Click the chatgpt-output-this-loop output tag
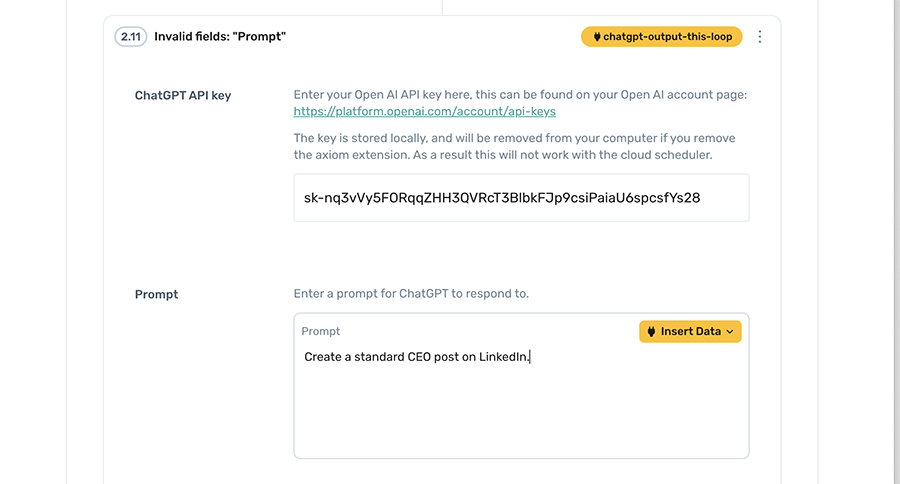Viewport: 900px width, 484px height. coord(662,37)
